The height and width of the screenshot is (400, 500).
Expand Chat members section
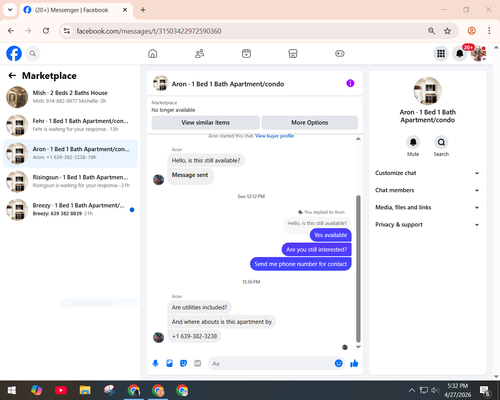(x=427, y=190)
